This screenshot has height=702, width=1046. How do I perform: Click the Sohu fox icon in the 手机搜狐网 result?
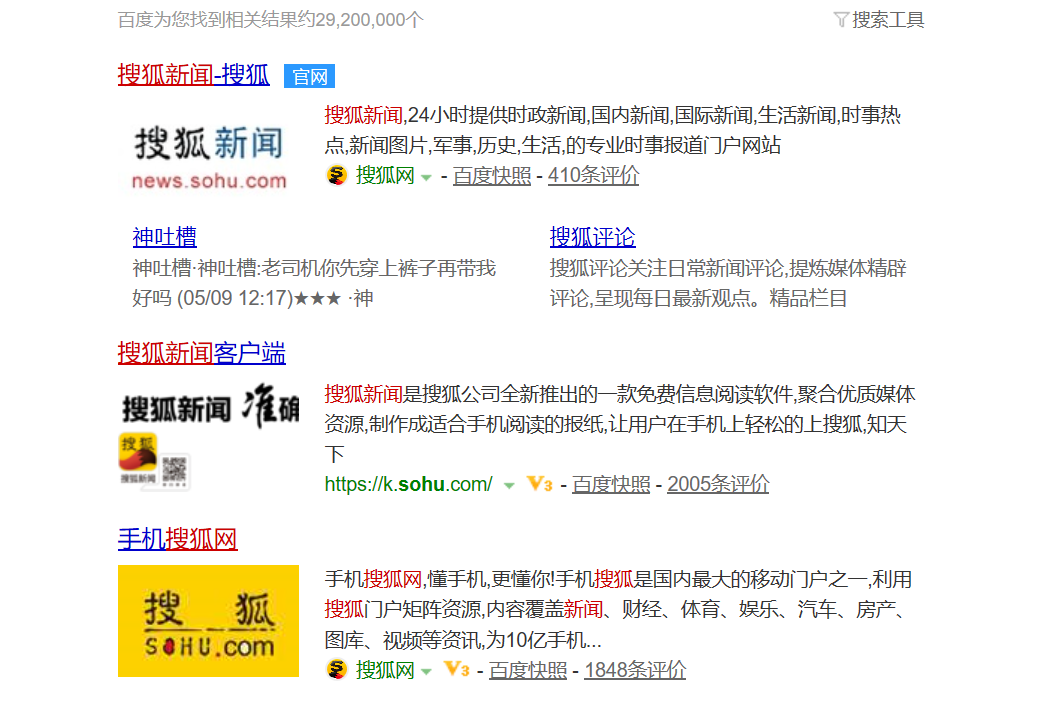337,669
